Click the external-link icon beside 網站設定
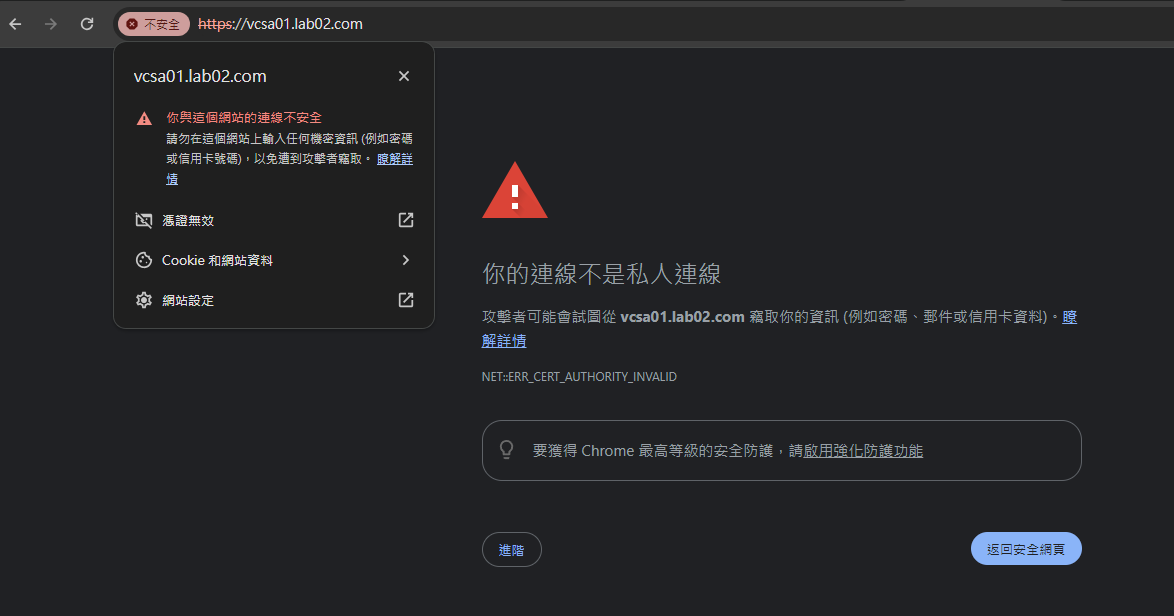Image resolution: width=1174 pixels, height=616 pixels. [406, 300]
